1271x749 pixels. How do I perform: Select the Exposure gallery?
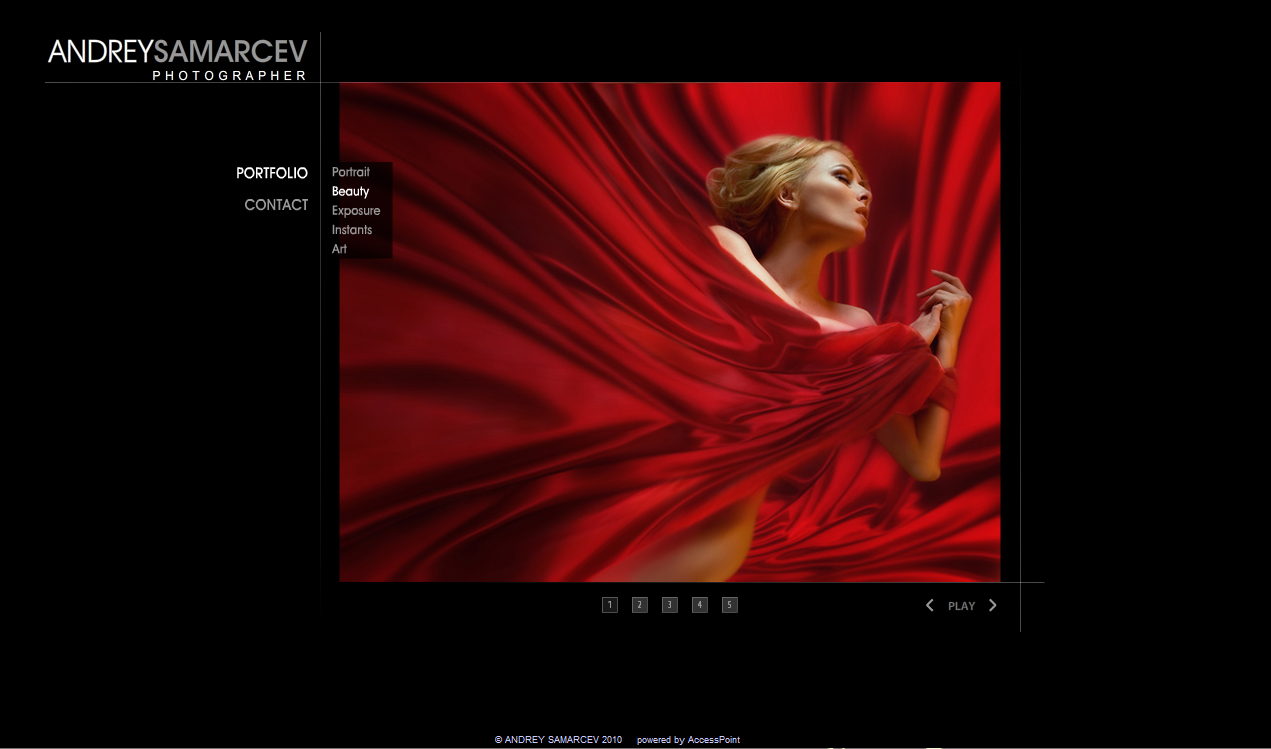point(356,211)
